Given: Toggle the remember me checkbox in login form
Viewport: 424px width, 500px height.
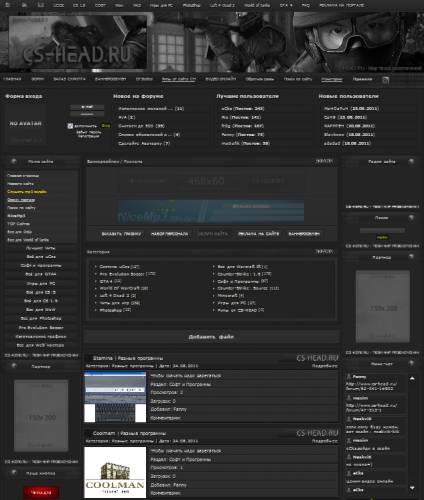Looking at the screenshot, I should tap(70, 126).
